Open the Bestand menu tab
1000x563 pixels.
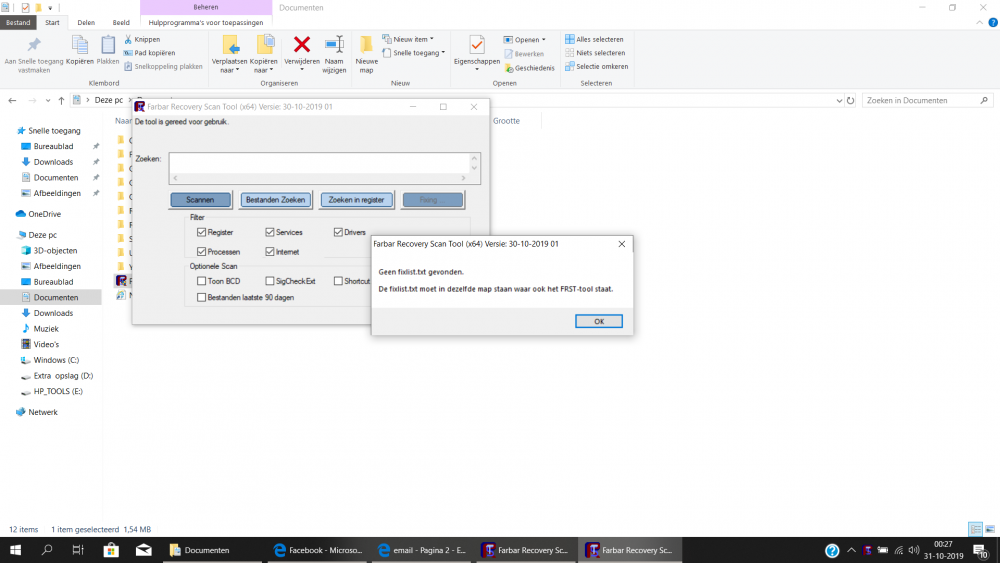click(x=18, y=22)
